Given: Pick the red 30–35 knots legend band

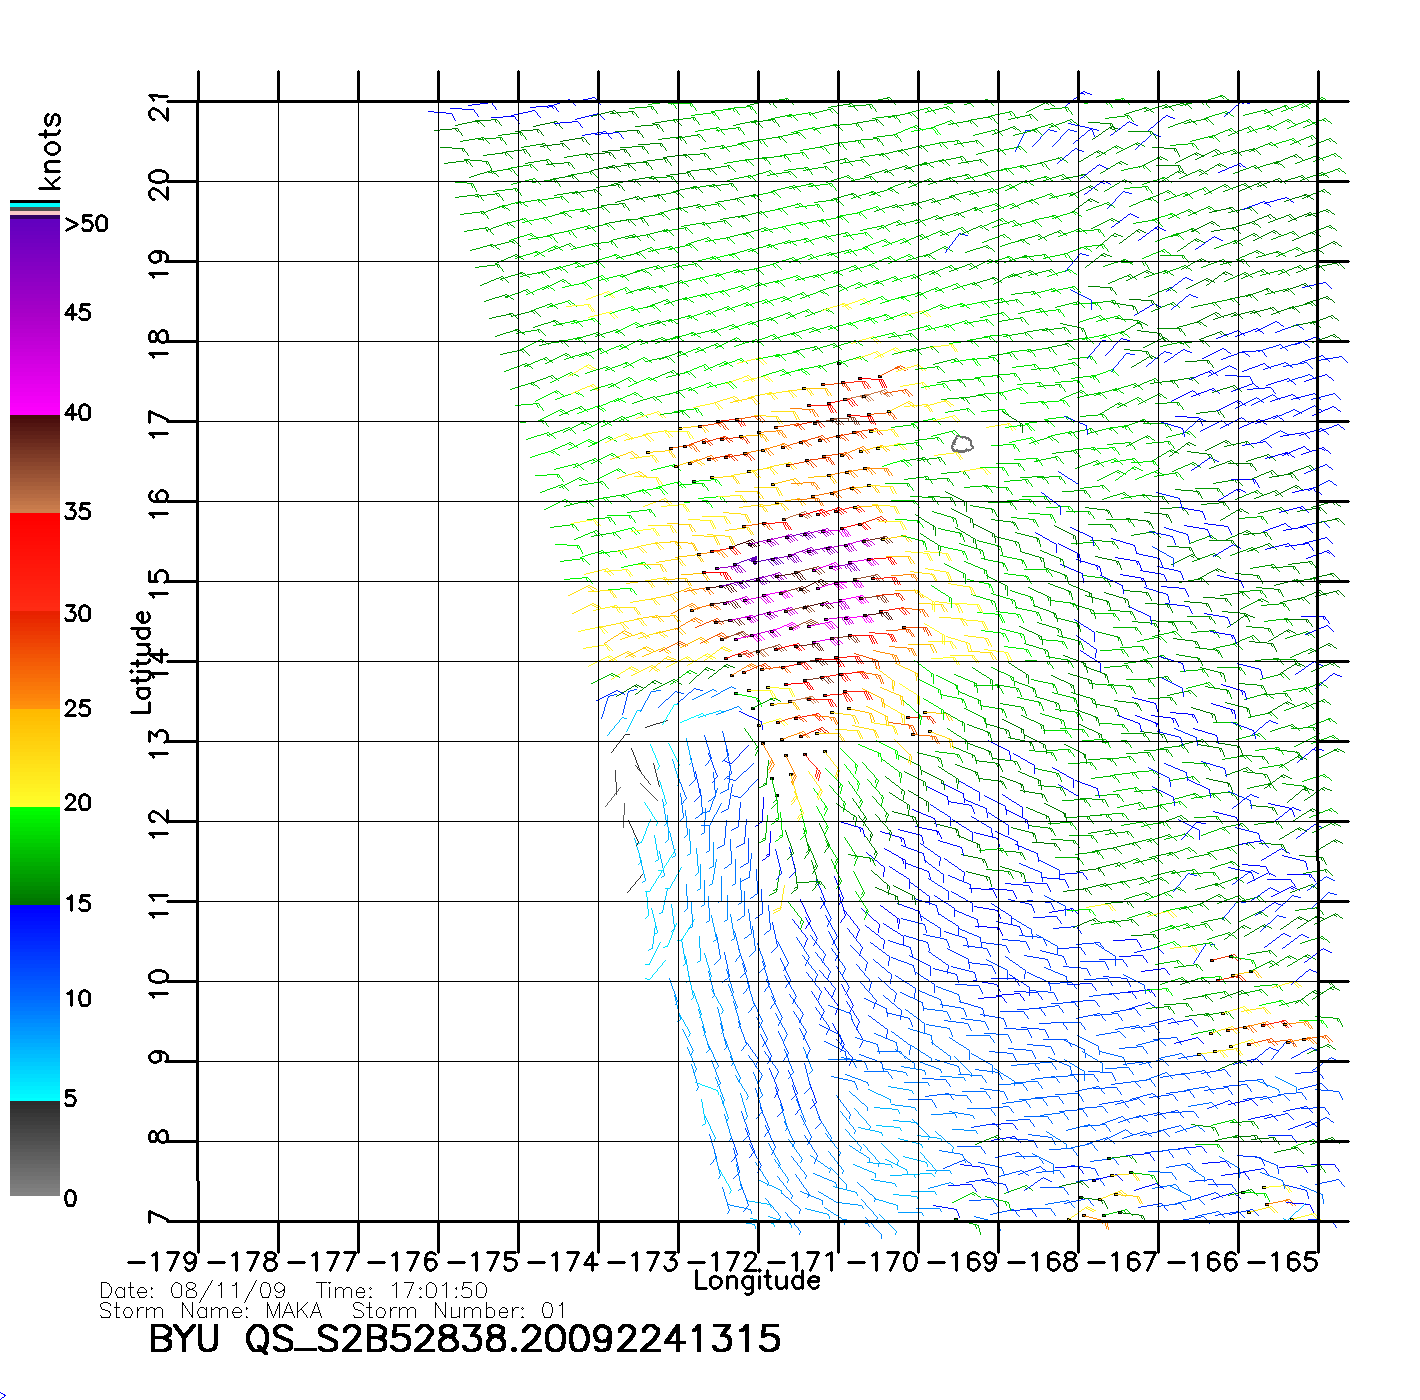Looking at the screenshot, I should [x=34, y=562].
